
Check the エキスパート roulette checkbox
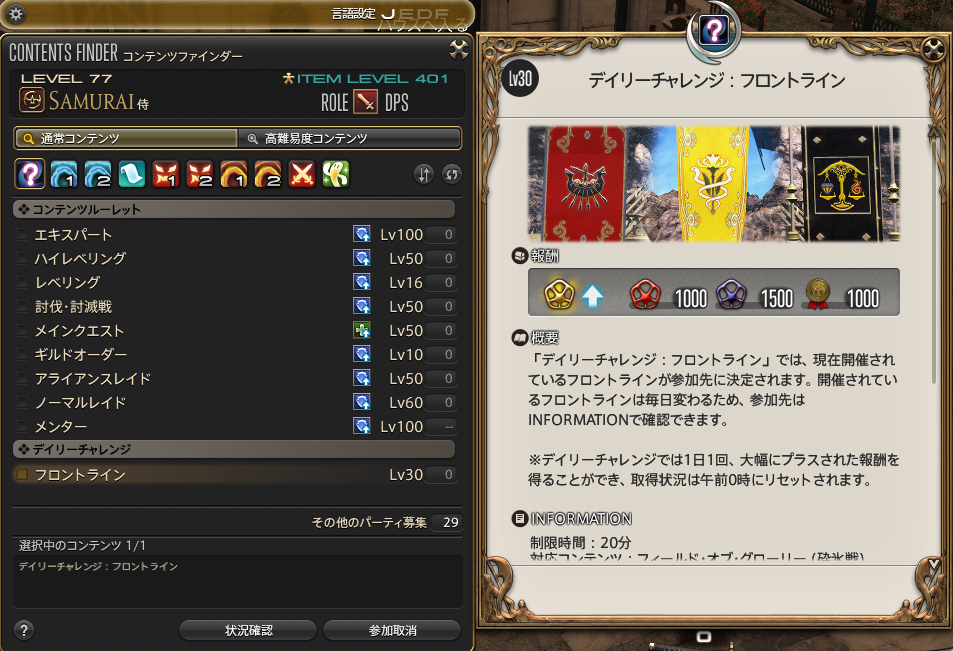pyautogui.click(x=22, y=234)
